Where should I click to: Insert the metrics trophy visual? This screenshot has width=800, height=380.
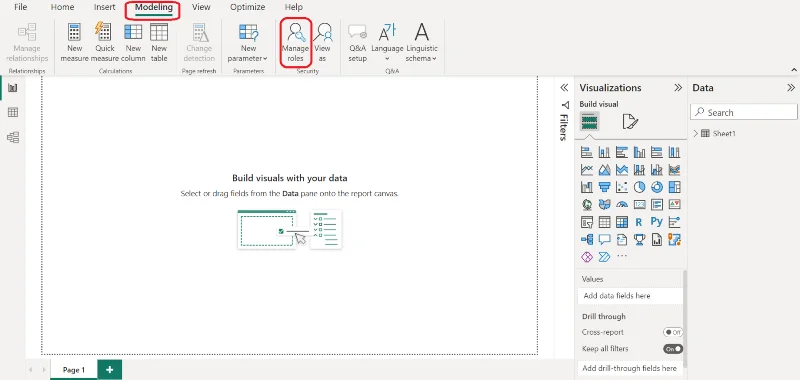639,239
